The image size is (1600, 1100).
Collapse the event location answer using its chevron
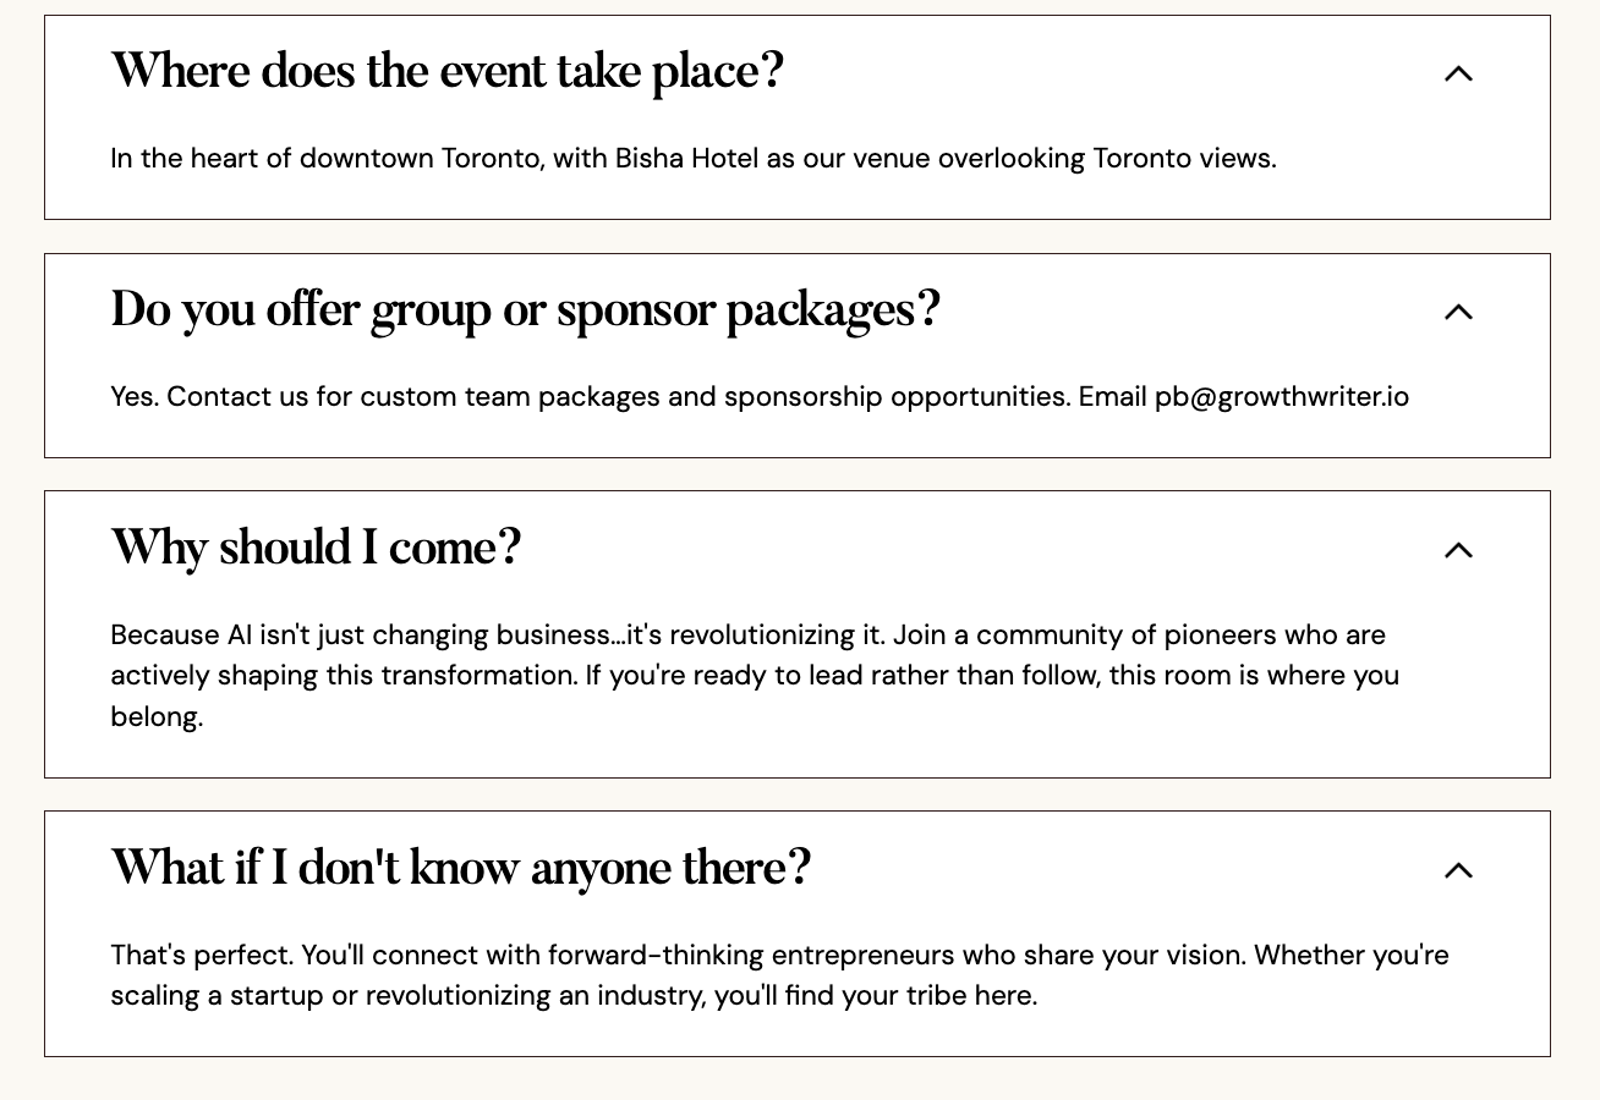(x=1458, y=73)
